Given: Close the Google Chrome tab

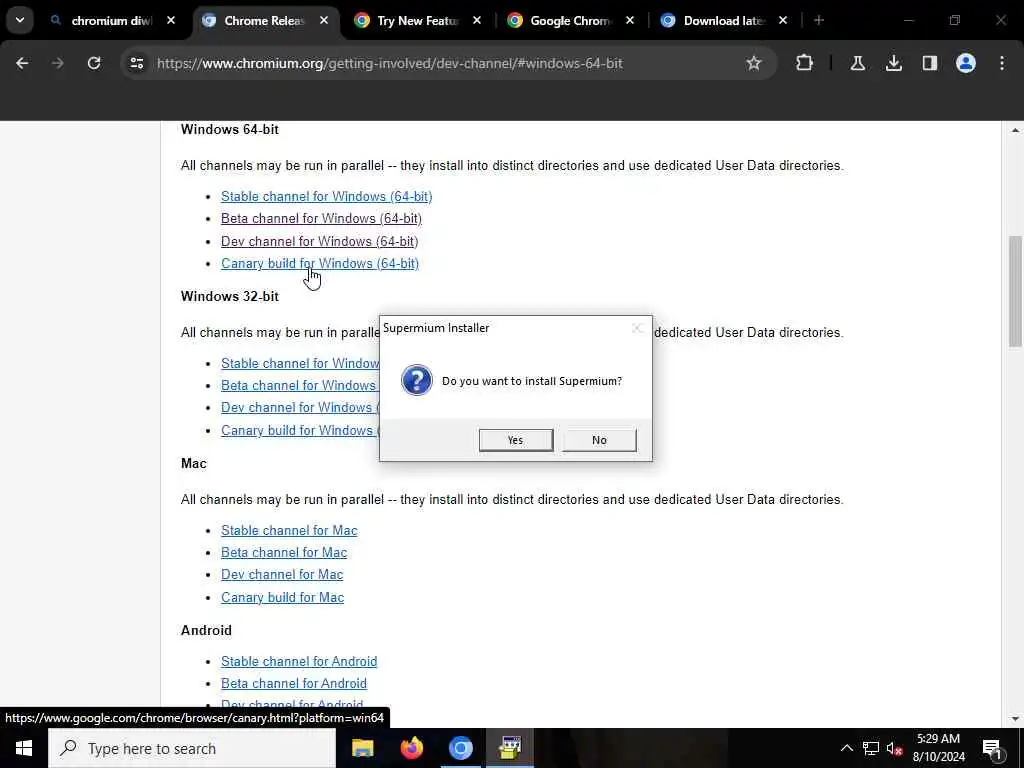Looking at the screenshot, I should pyautogui.click(x=630, y=20).
